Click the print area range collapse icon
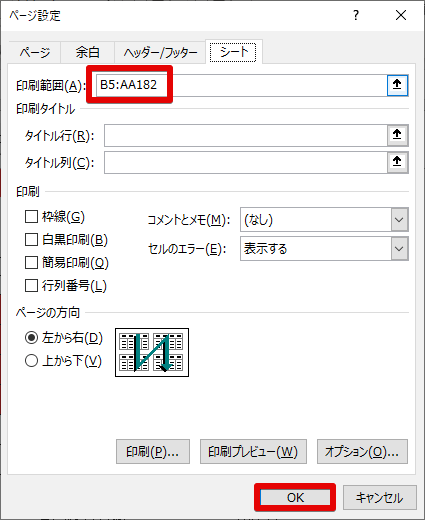Image resolution: width=425 pixels, height=520 pixels. tap(397, 85)
